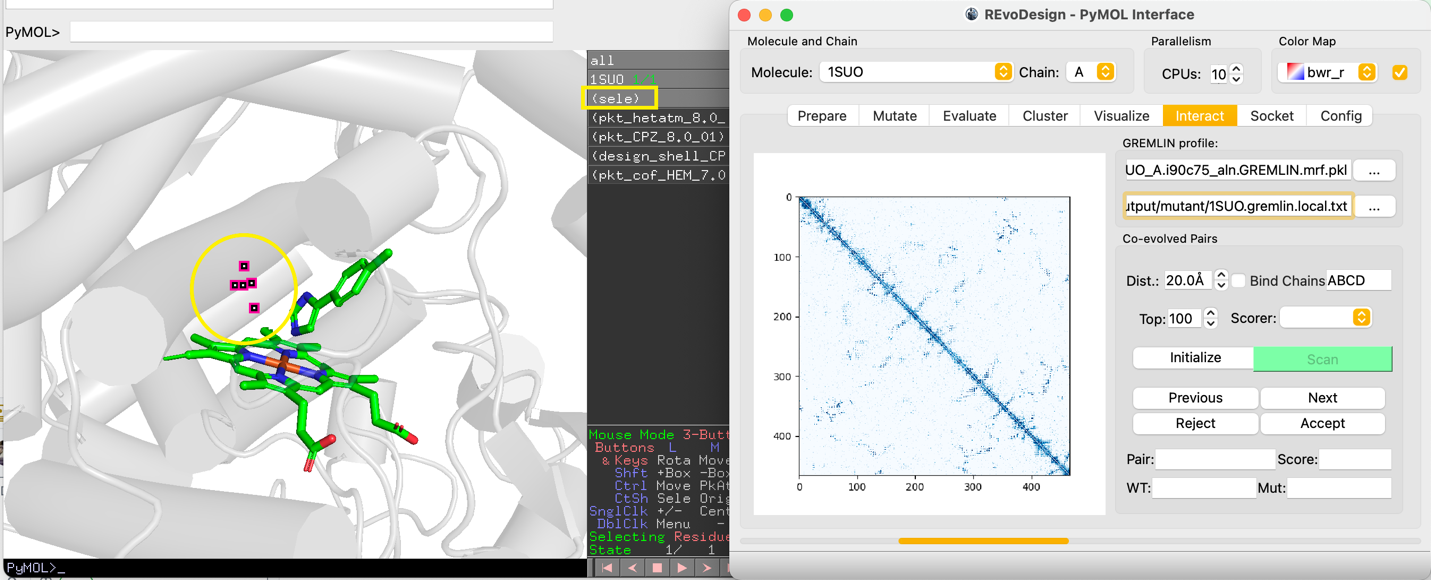Viewport: 1431px width, 580px height.
Task: Step forward one frame in PyMOL
Action: point(707,568)
